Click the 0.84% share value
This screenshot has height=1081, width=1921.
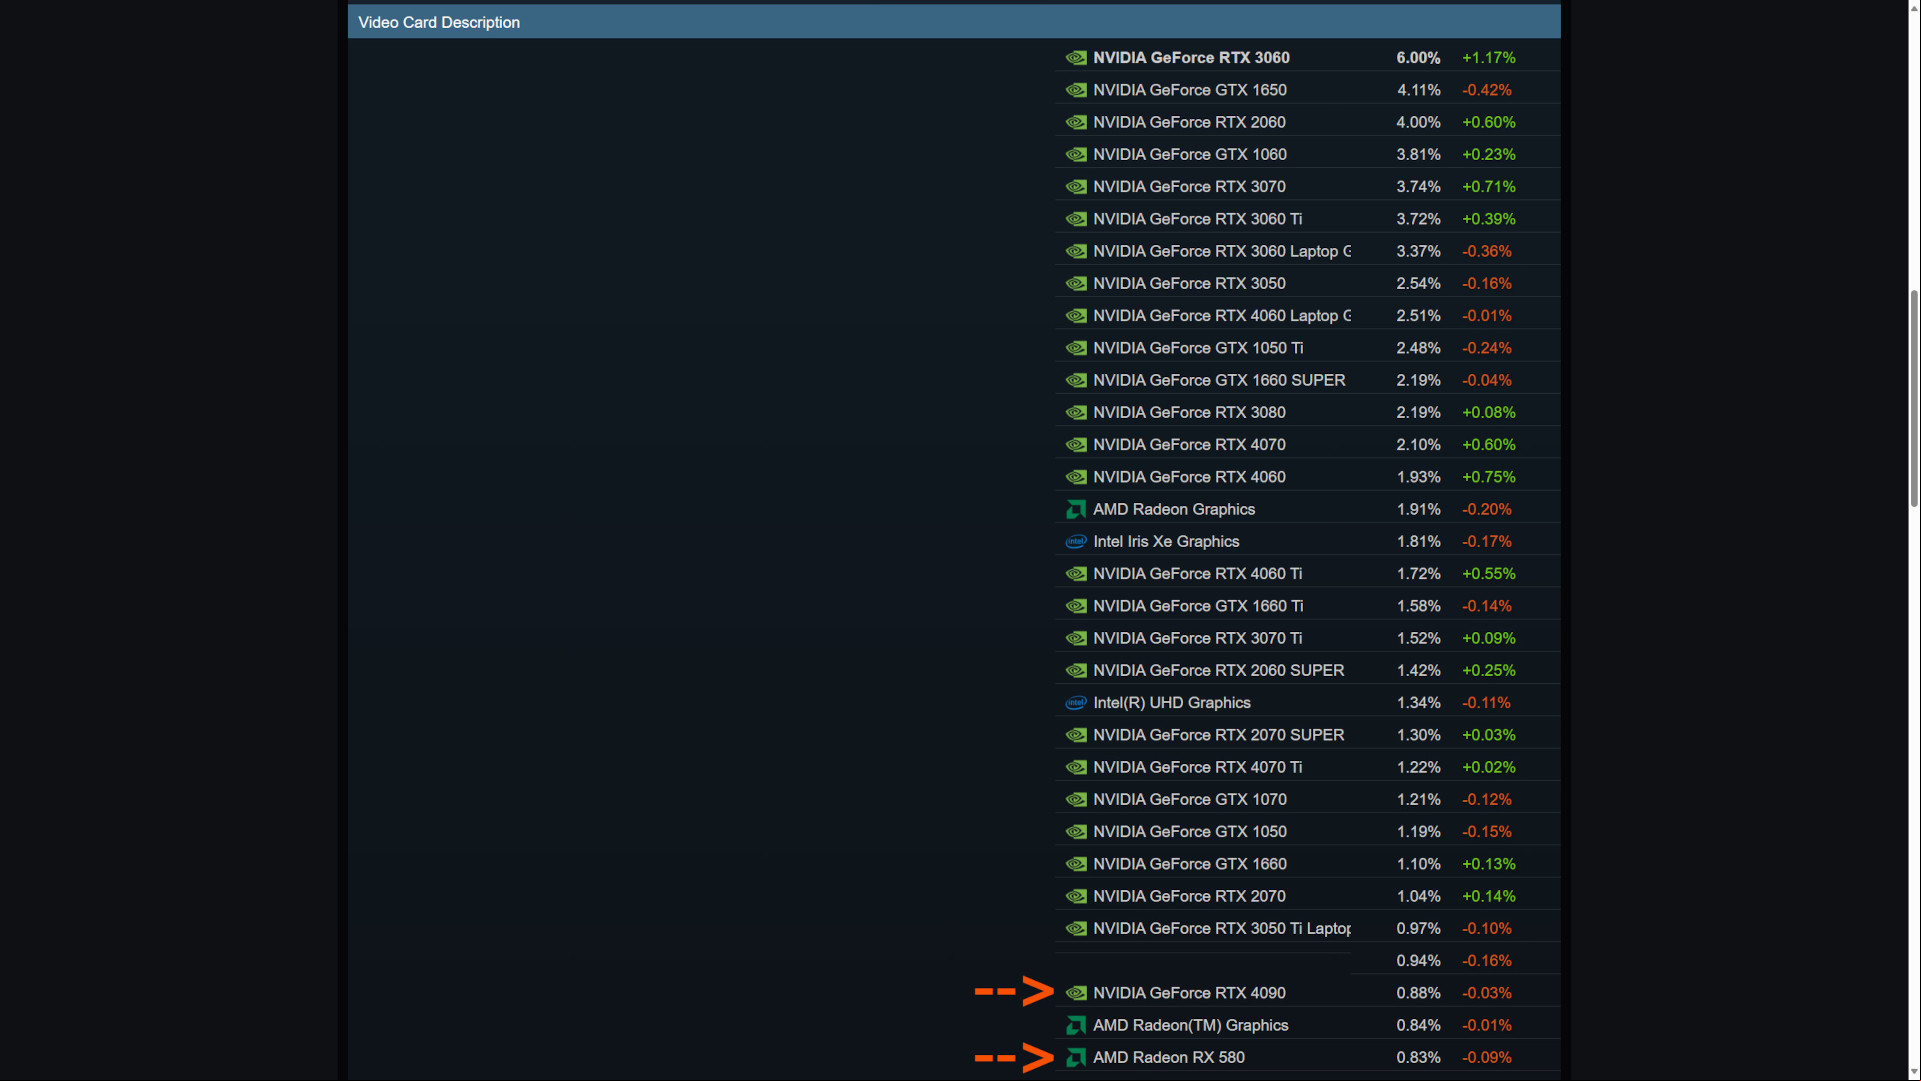1418,1025
